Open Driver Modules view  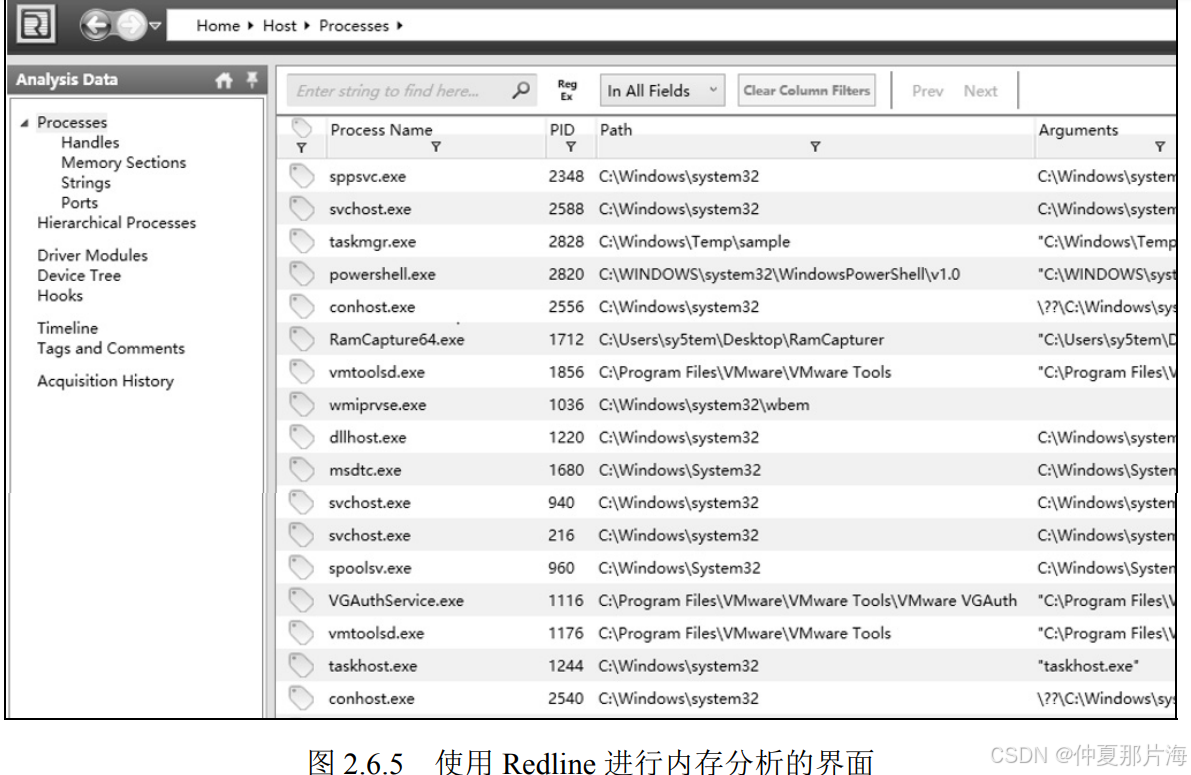point(93,255)
